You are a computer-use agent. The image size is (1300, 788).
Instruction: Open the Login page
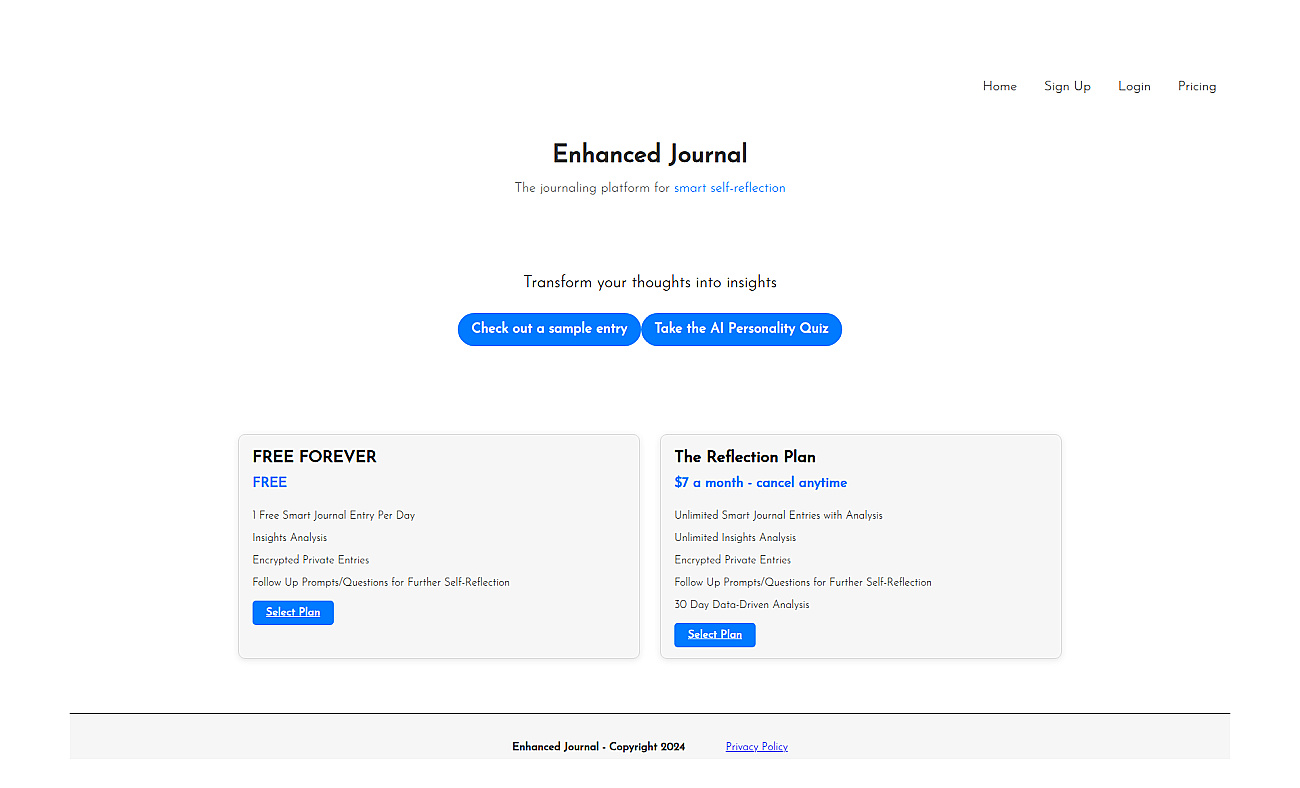tap(1134, 86)
